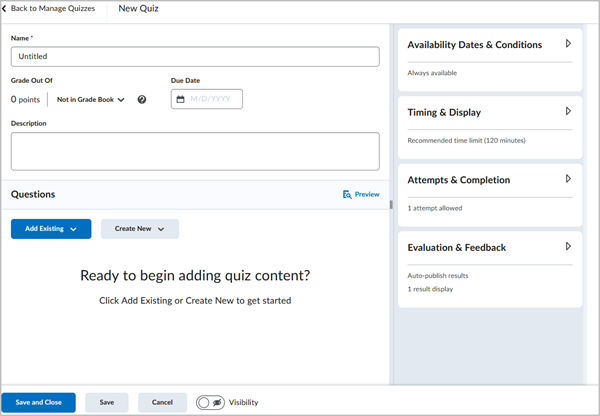Open the Not in Grade Book dropdown

point(91,100)
